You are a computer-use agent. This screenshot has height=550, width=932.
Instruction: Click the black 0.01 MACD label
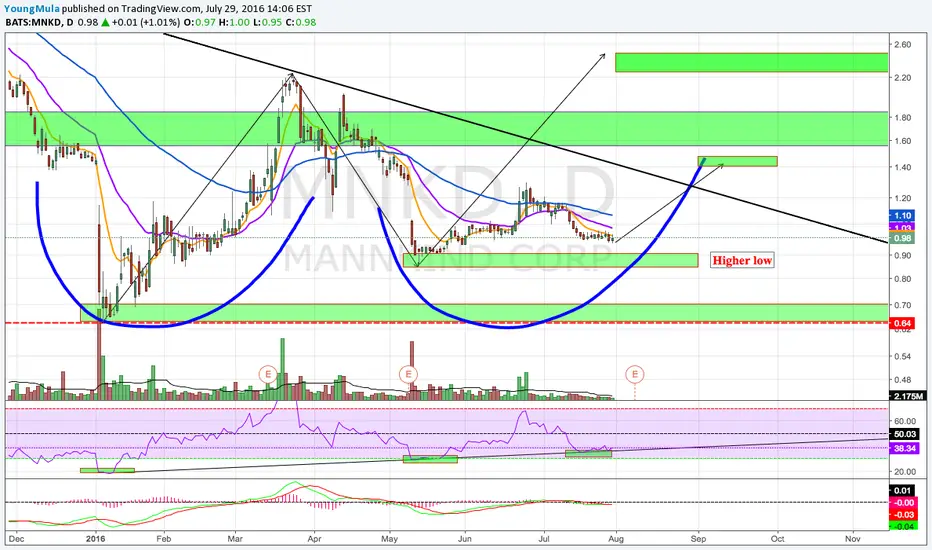point(902,491)
